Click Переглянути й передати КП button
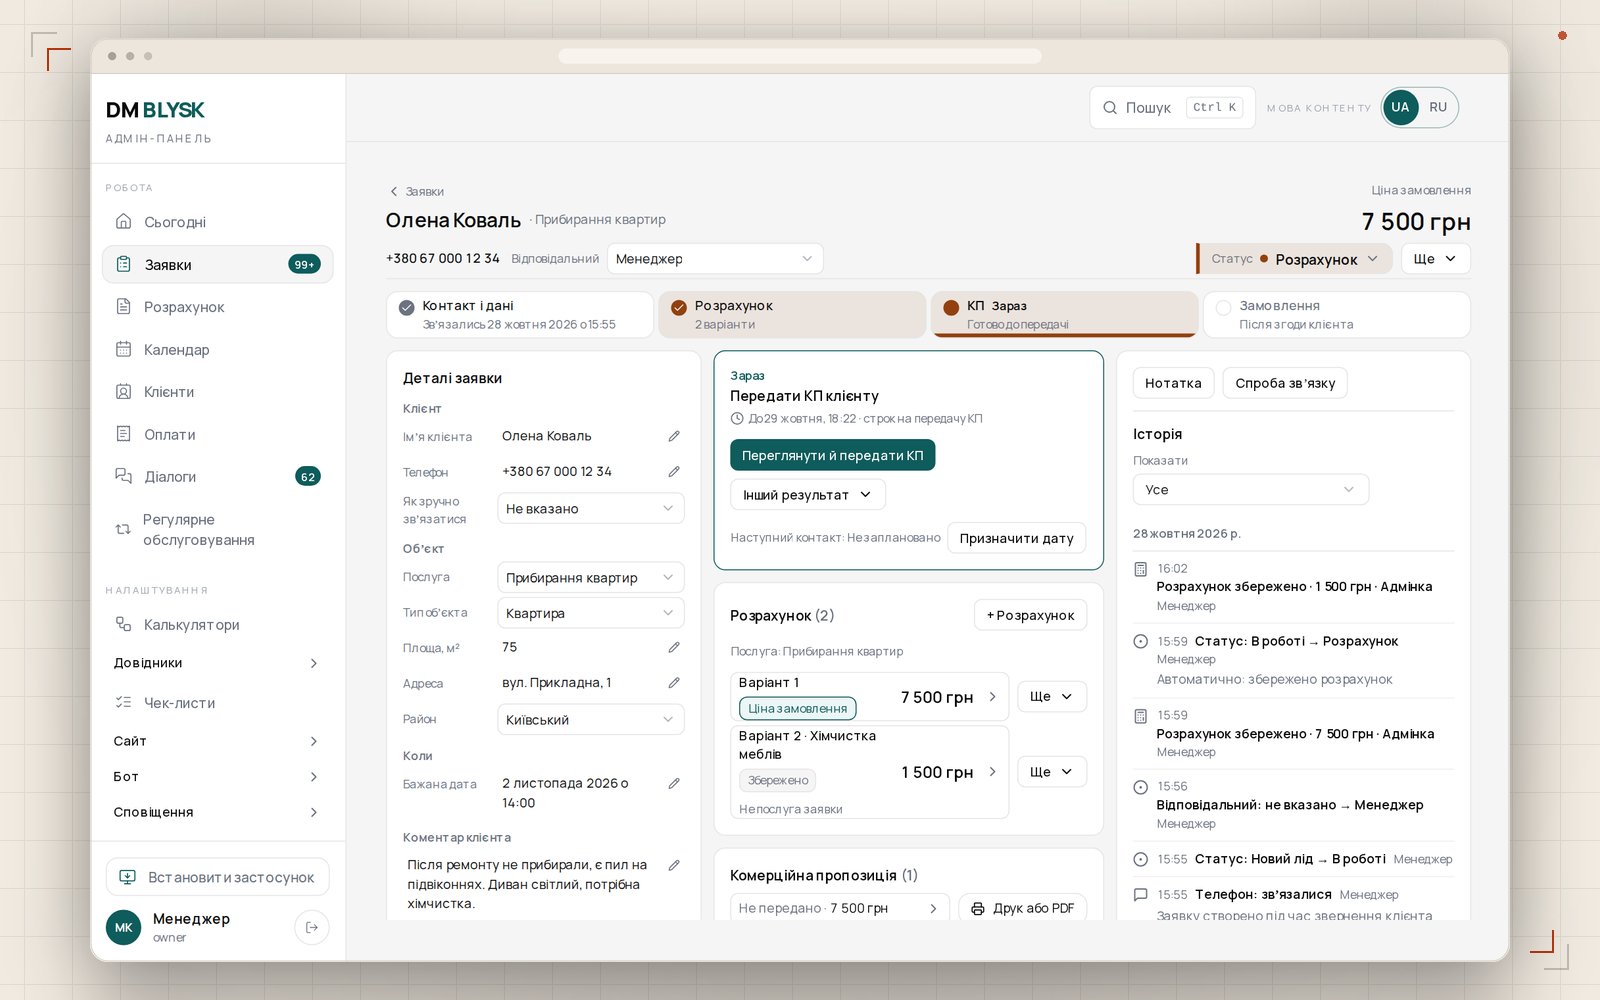 pyautogui.click(x=833, y=455)
